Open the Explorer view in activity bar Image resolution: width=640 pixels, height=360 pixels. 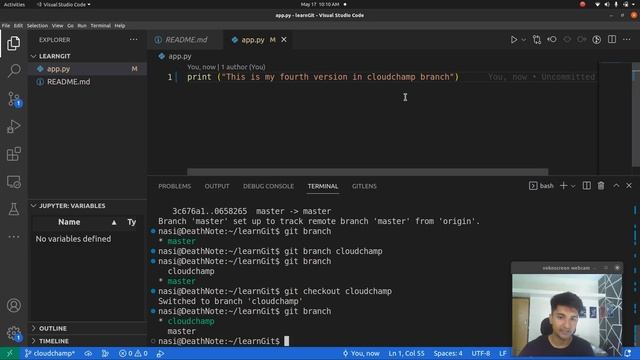pyautogui.click(x=13, y=43)
